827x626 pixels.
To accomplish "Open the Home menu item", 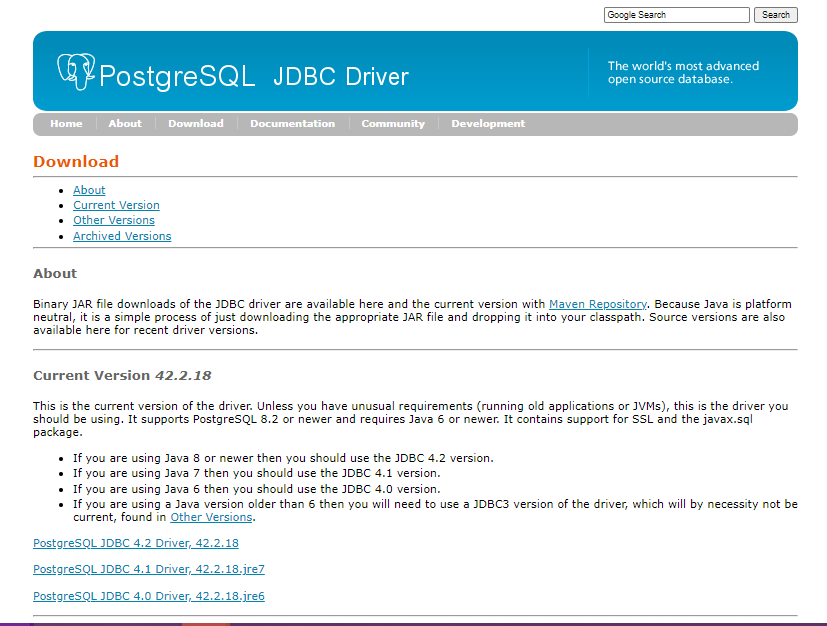I will click(66, 123).
